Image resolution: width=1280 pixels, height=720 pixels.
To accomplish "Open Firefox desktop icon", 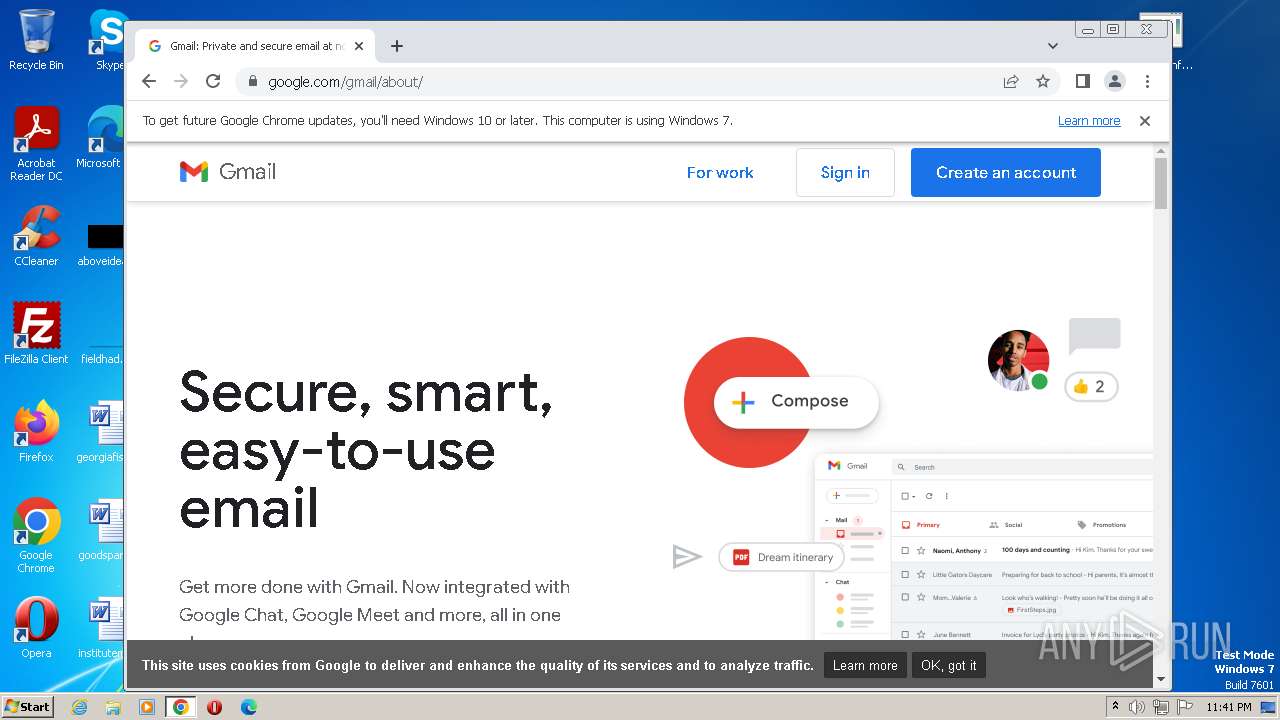I will point(36,432).
